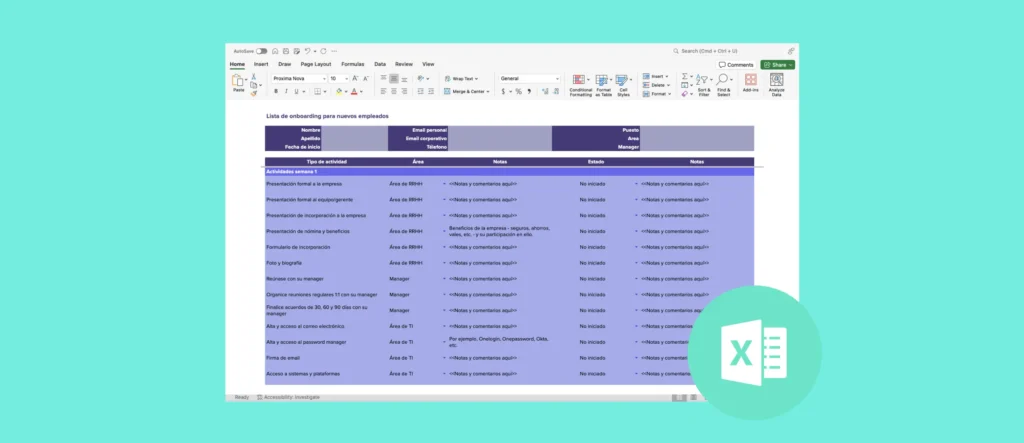The width and height of the screenshot is (1024, 443).
Task: Open the Data tab
Action: 380,64
